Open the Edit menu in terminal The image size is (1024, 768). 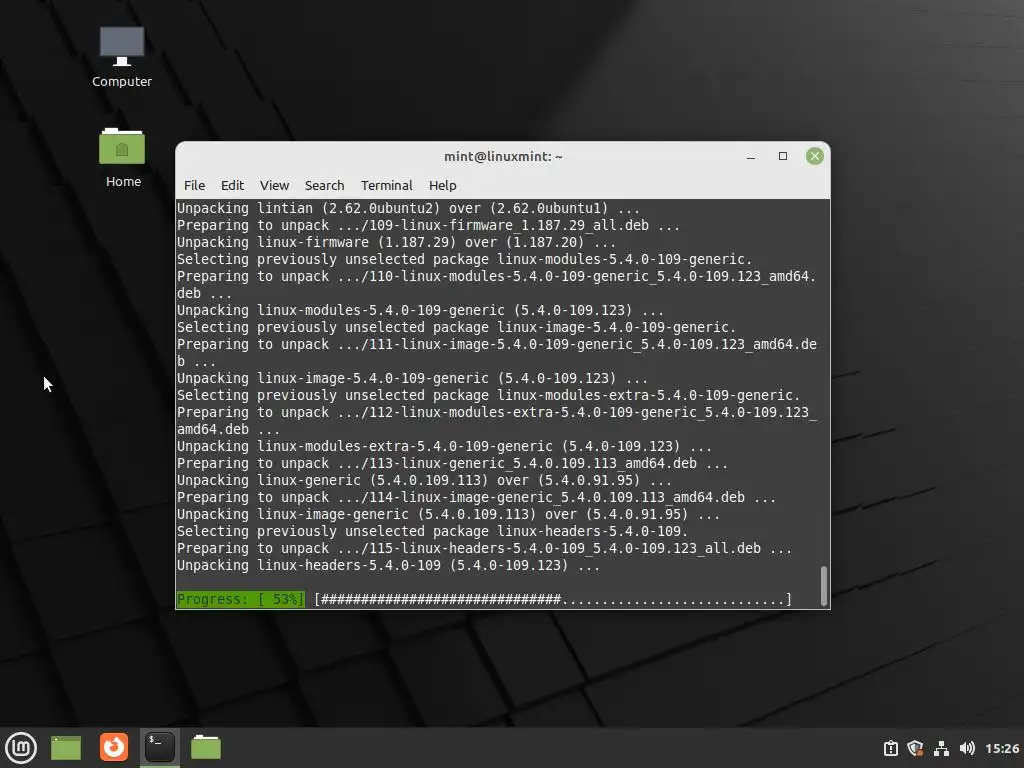(232, 185)
